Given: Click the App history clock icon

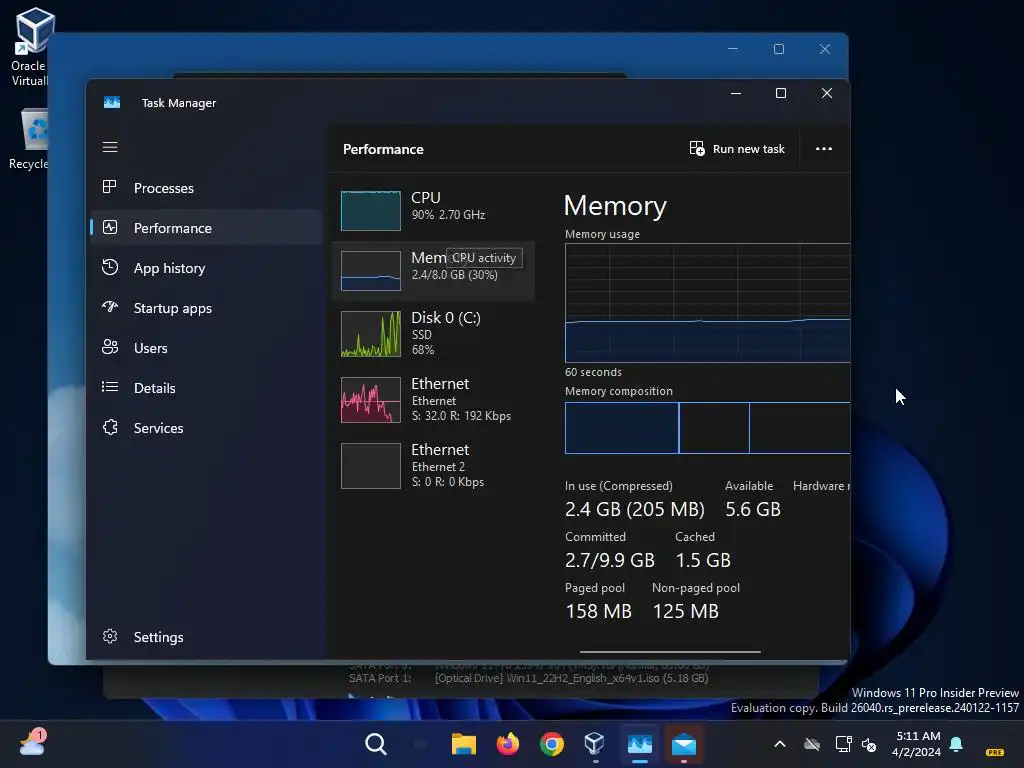Looking at the screenshot, I should coord(110,267).
